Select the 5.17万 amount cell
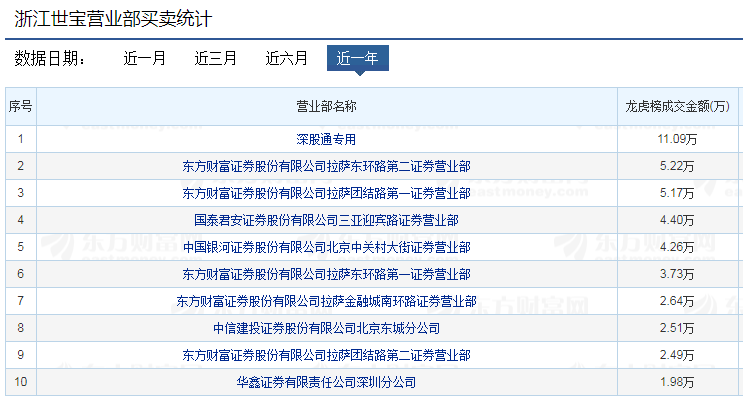This screenshot has height=399, width=743. pos(678,193)
